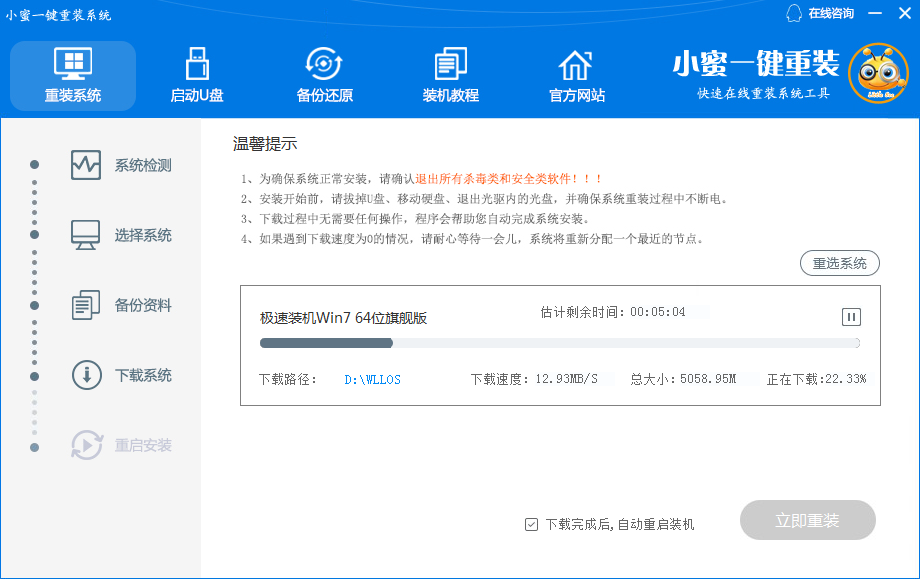Click the 下载系统 download icon
This screenshot has width=920, height=579.
tap(86, 375)
